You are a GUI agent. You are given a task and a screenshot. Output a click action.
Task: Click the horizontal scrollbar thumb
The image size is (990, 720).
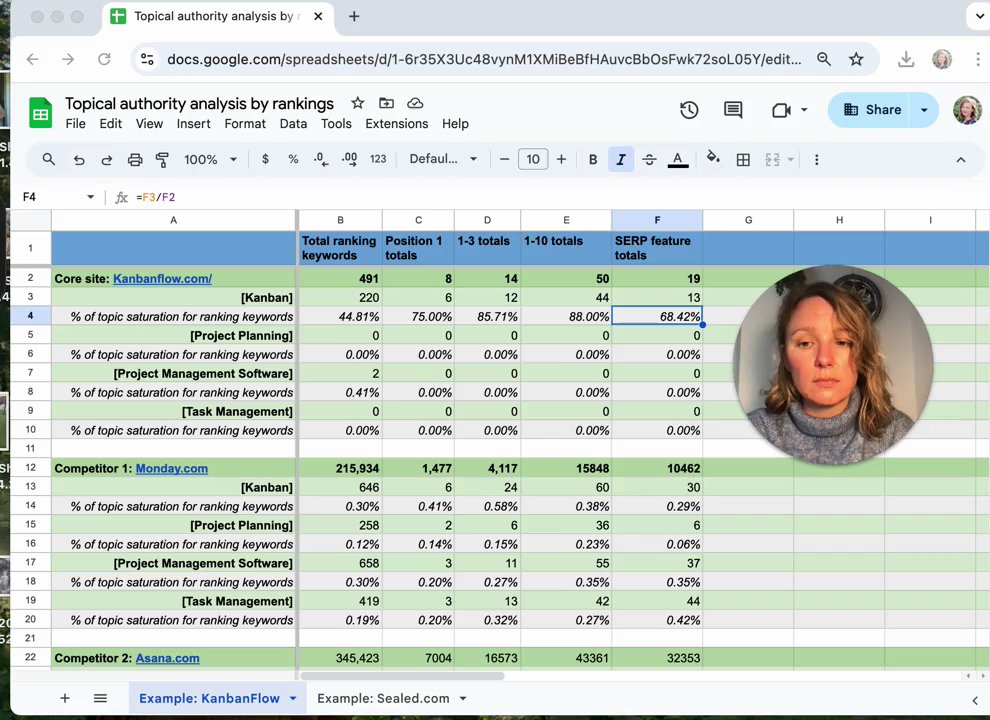[402, 676]
